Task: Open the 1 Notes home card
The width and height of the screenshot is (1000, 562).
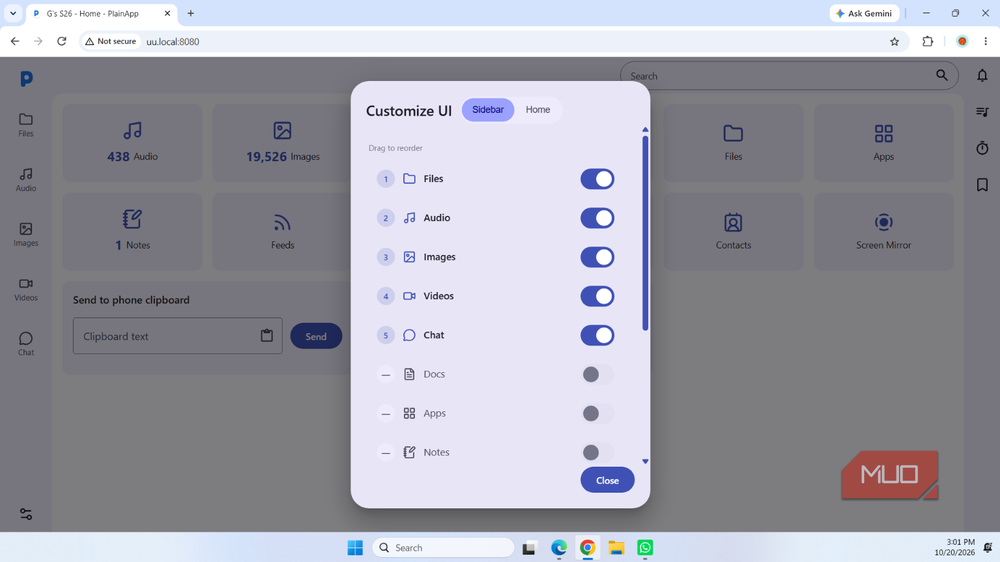Action: point(132,232)
